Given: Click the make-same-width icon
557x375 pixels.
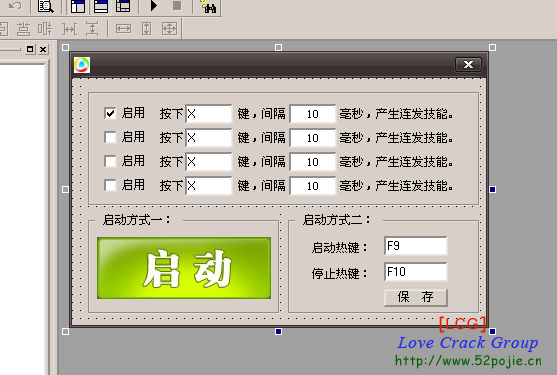Looking at the screenshot, I should click(123, 29).
